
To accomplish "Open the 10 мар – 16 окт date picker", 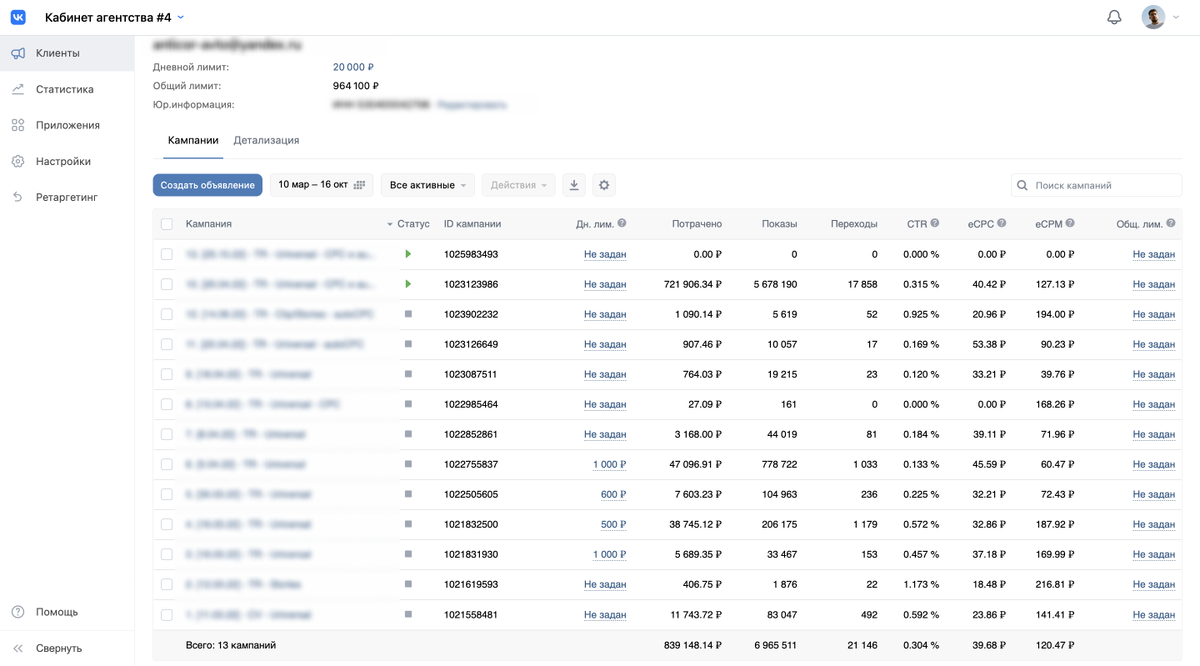I will point(321,185).
